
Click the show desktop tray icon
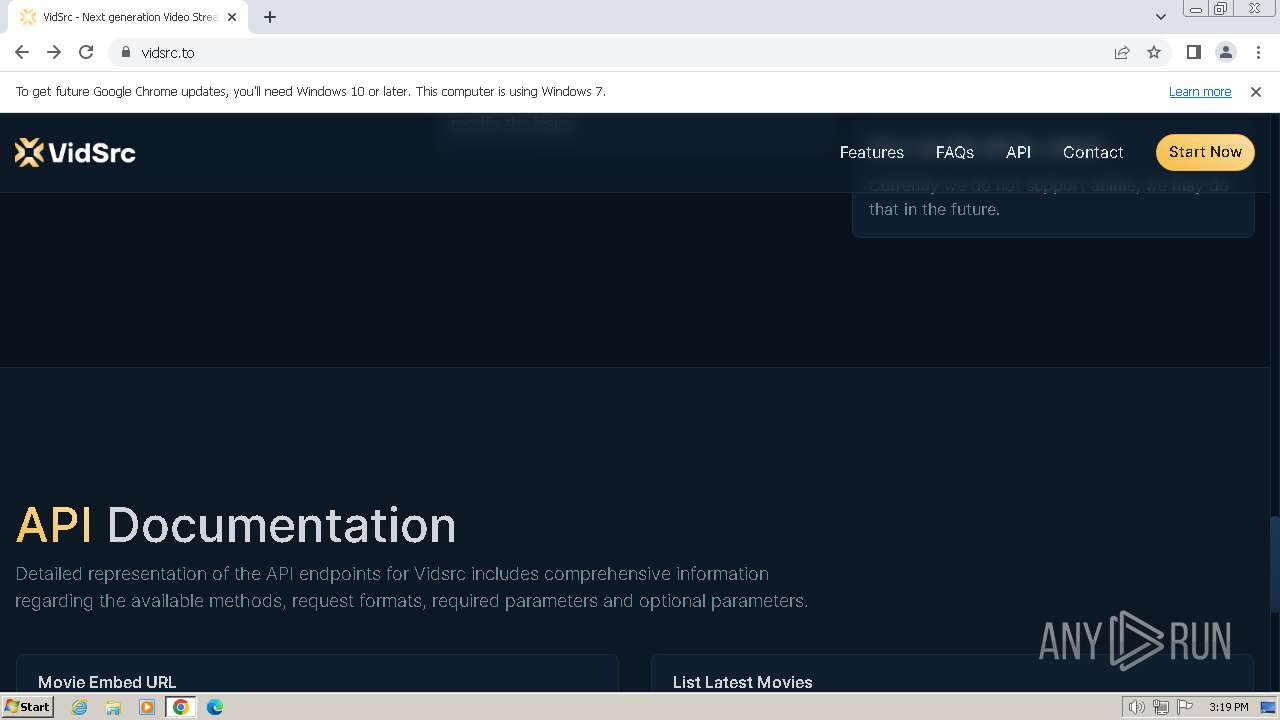pos(1269,707)
